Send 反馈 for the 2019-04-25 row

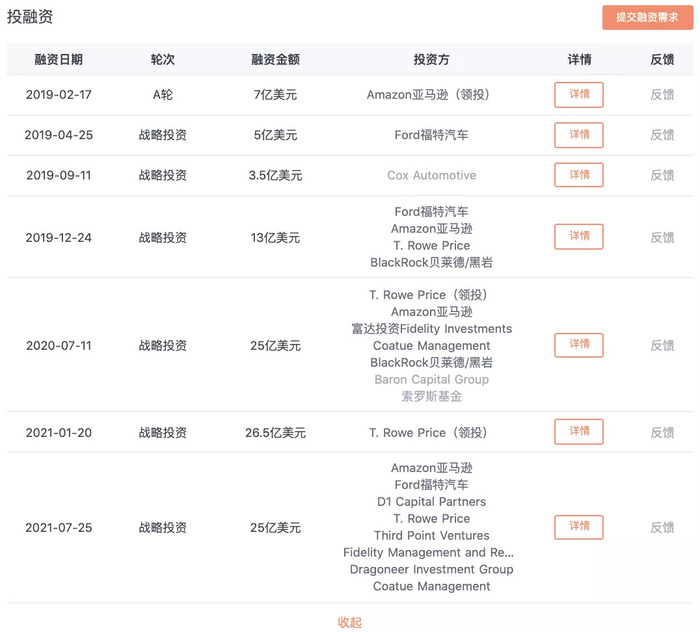[662, 135]
